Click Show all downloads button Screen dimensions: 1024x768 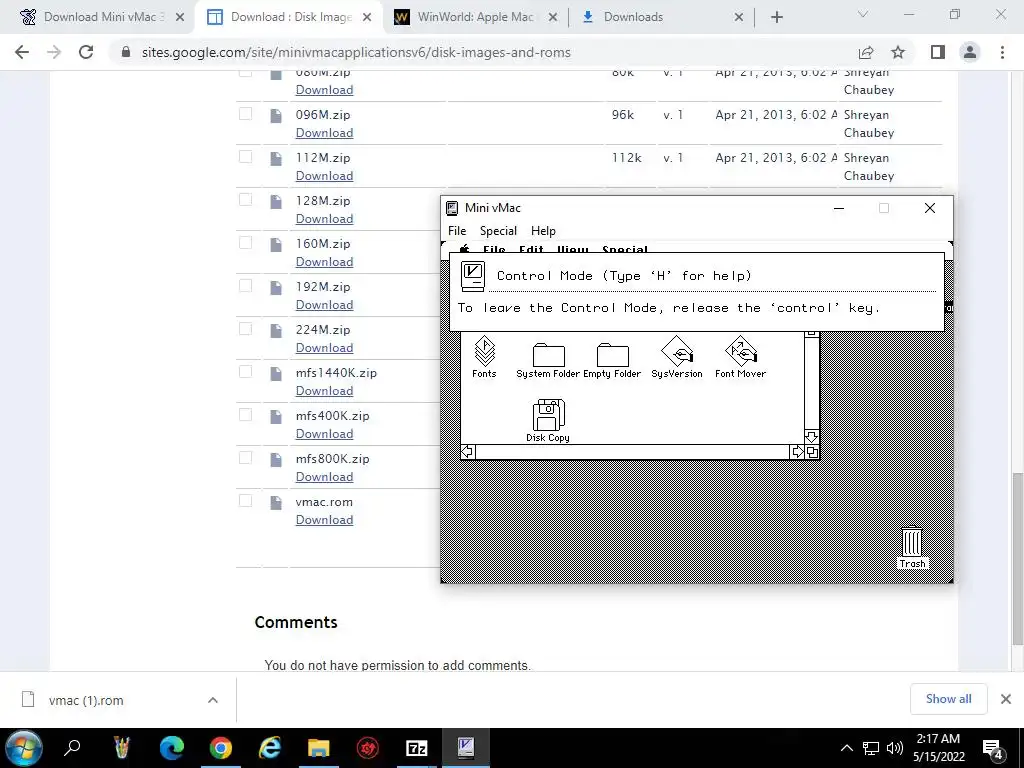[948, 699]
